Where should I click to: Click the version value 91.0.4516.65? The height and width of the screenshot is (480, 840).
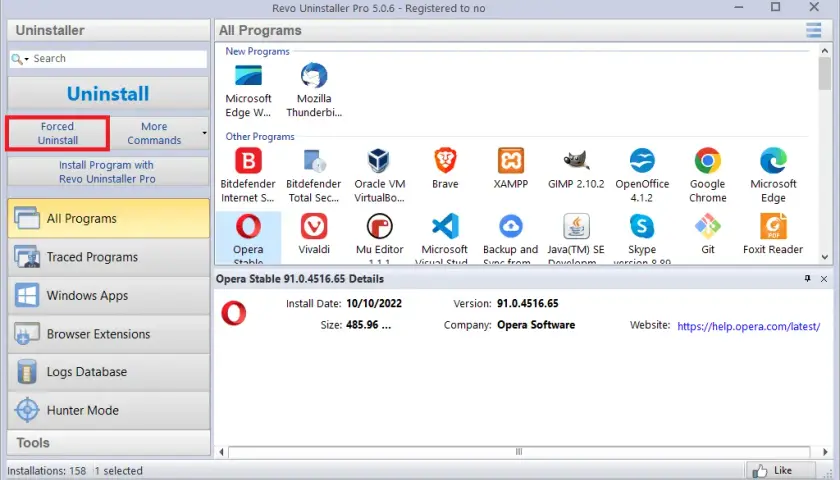click(x=527, y=303)
